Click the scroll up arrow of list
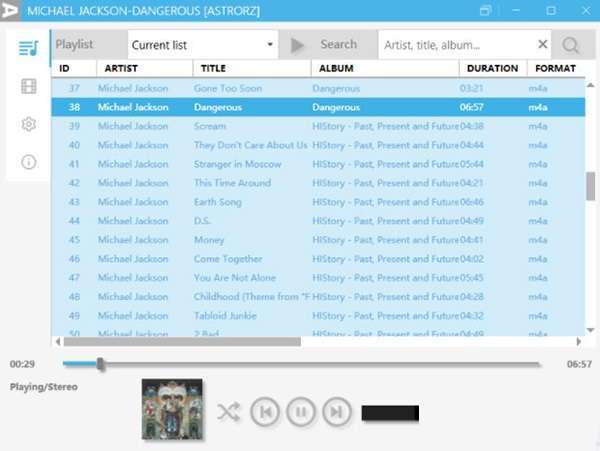The height and width of the screenshot is (451, 600). pyautogui.click(x=590, y=85)
